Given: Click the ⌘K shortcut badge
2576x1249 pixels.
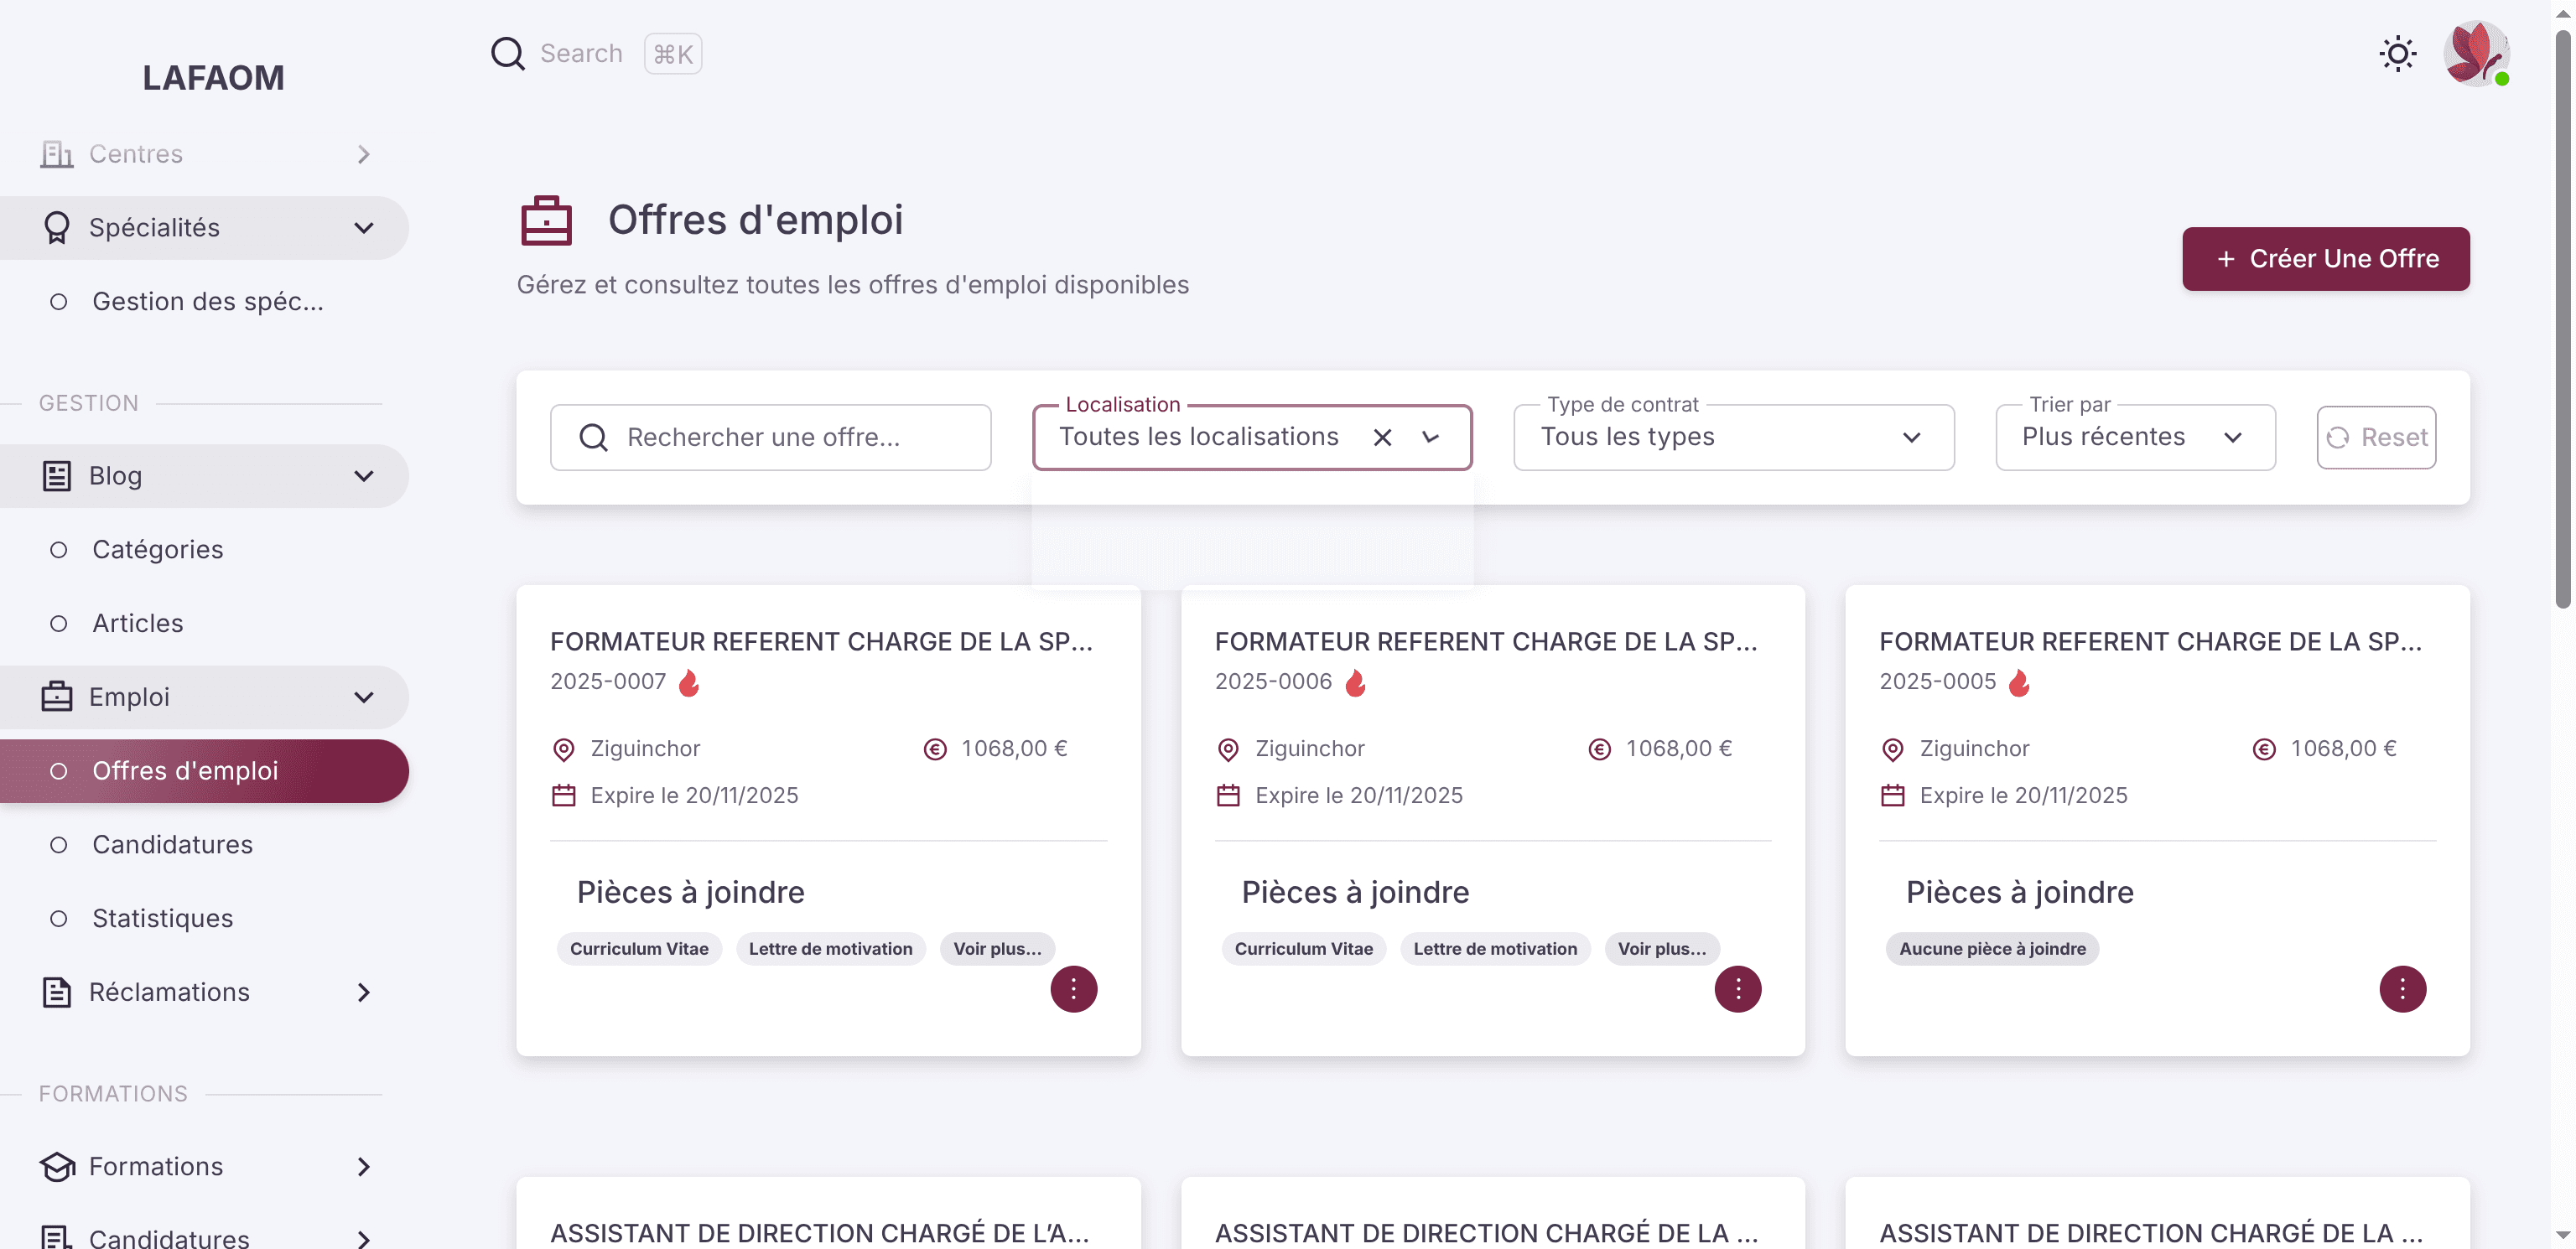Looking at the screenshot, I should click(672, 54).
